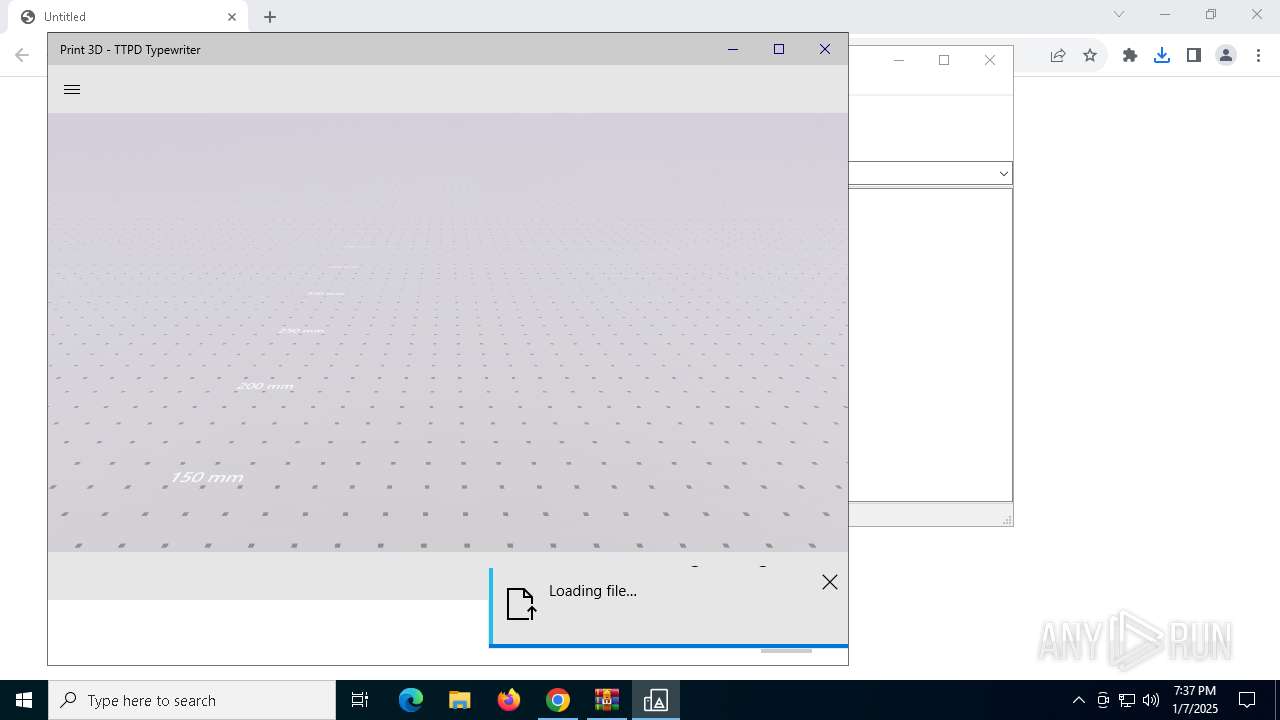Close the Print 3D TTPD Typewriter window
The height and width of the screenshot is (720, 1280).
click(825, 49)
